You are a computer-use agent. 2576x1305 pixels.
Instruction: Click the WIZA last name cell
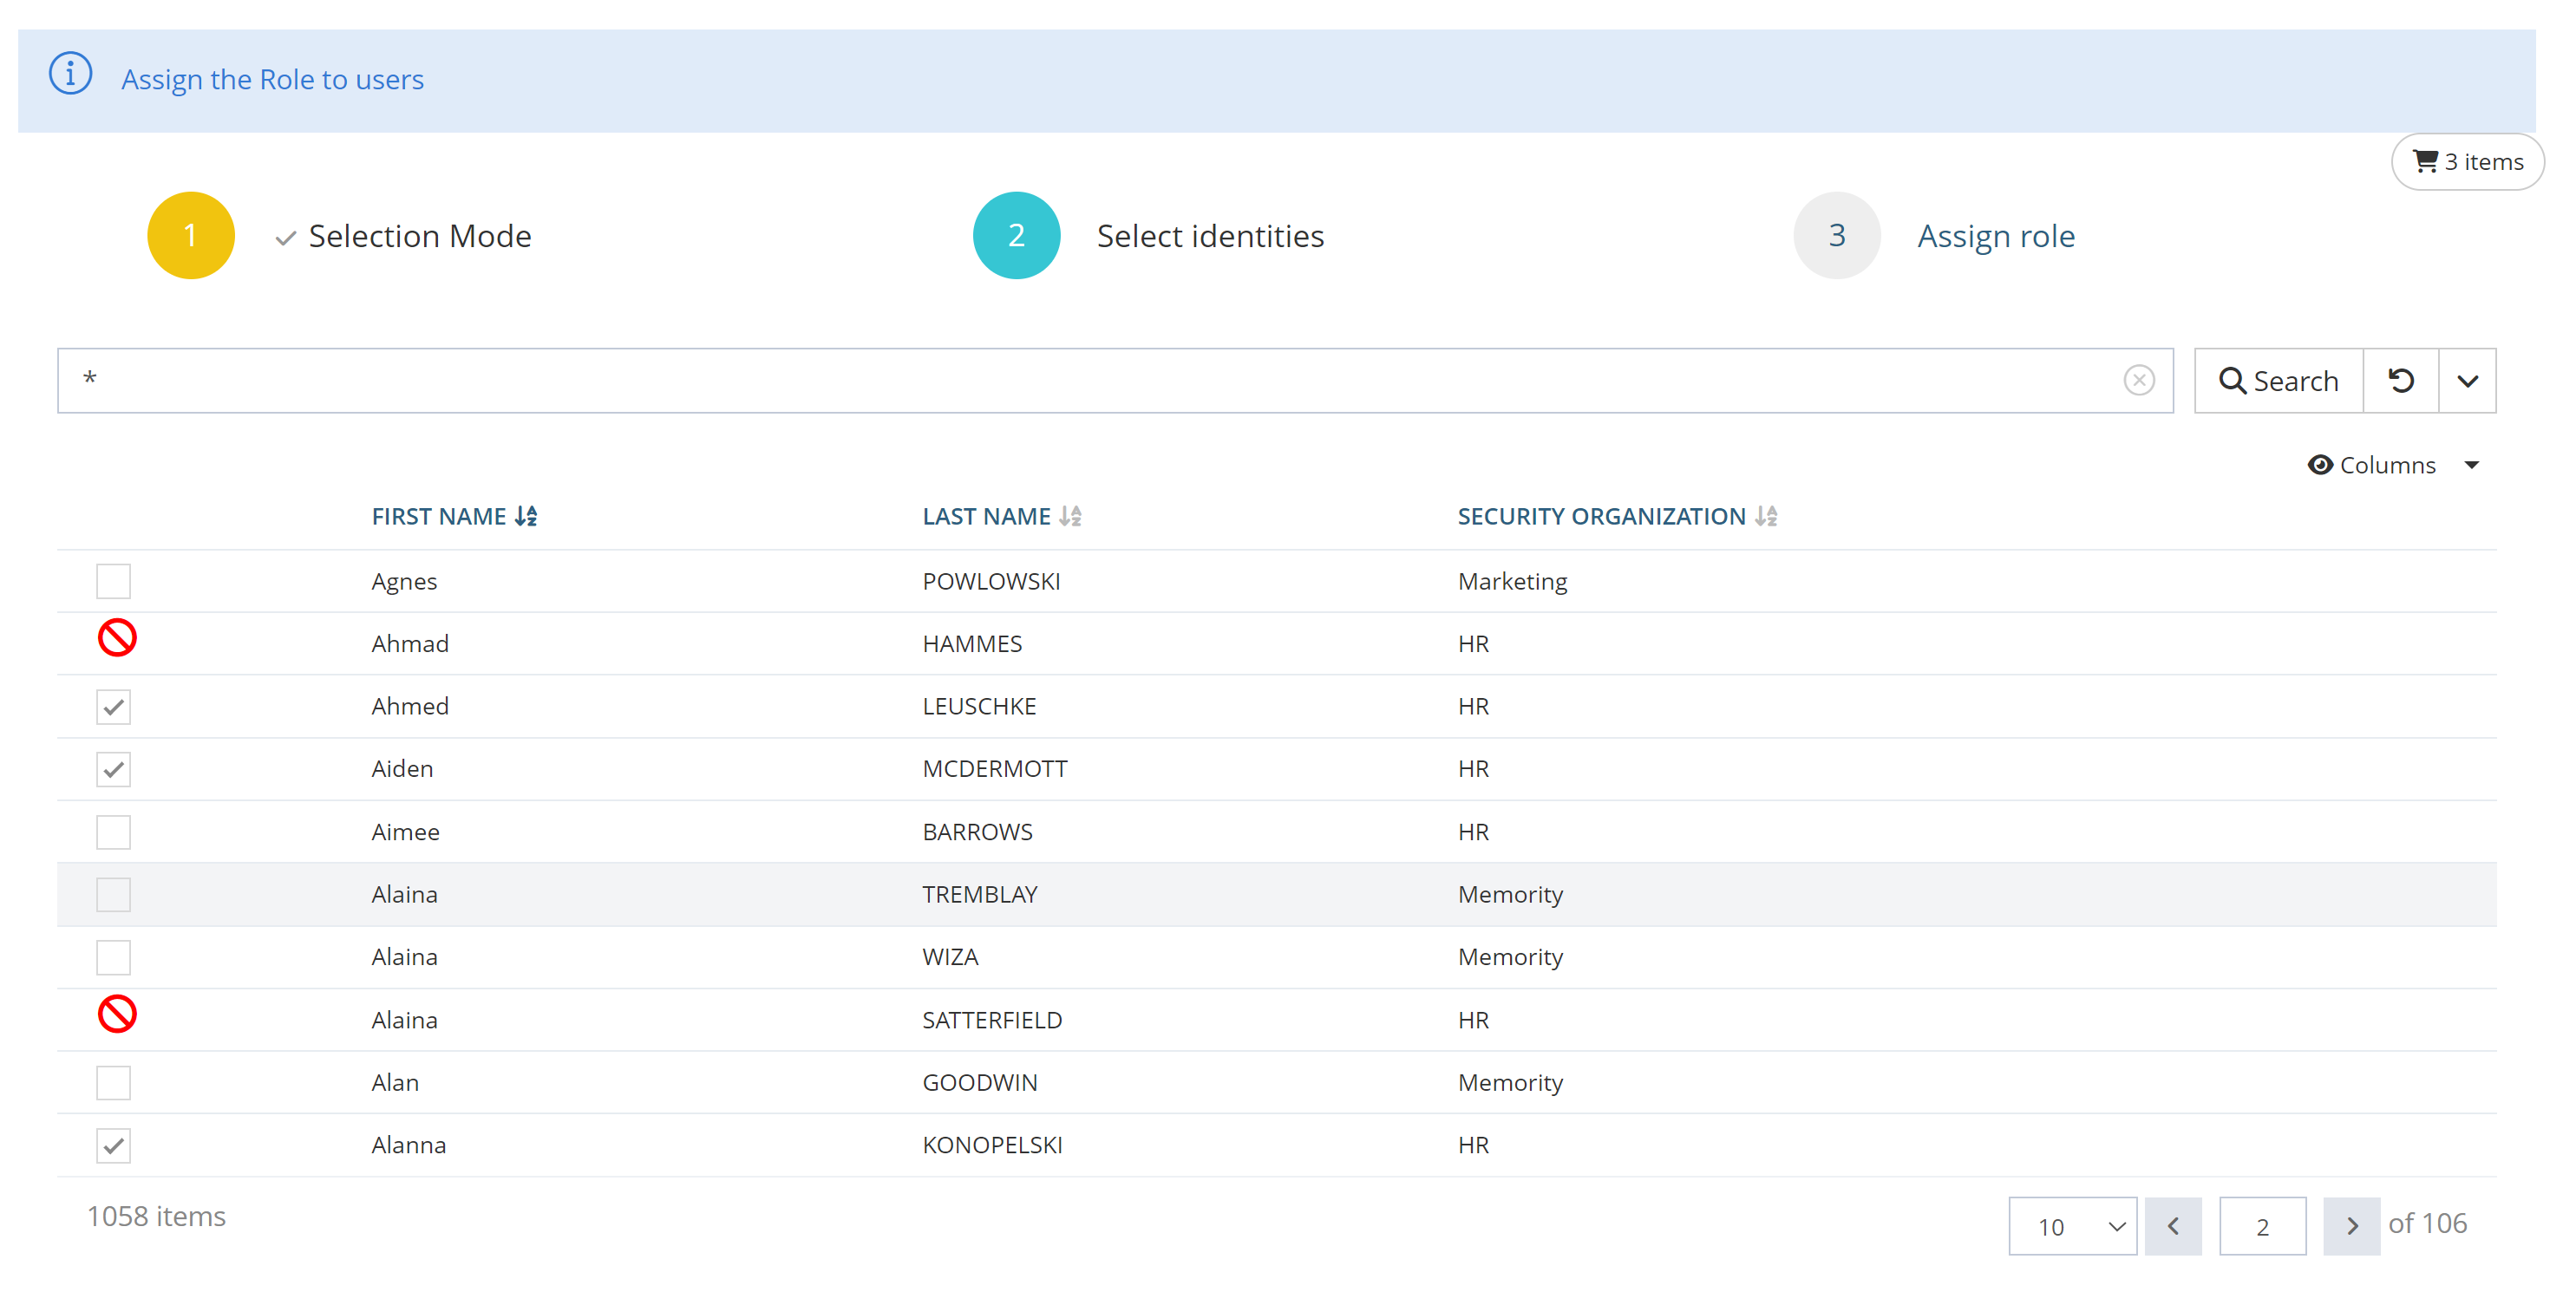950,956
